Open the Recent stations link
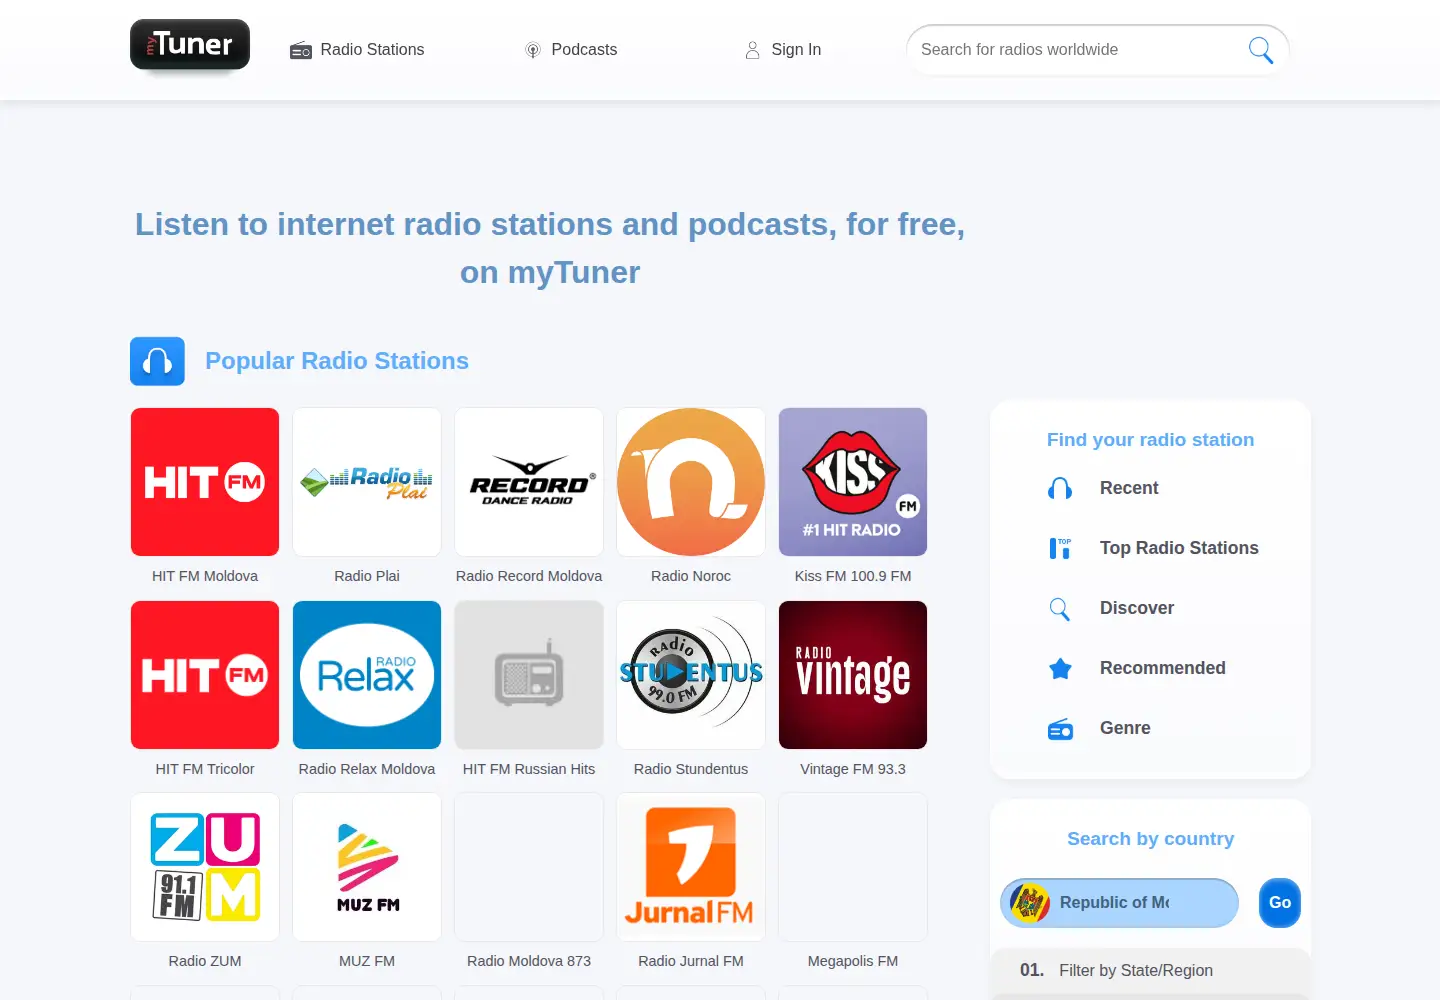The height and width of the screenshot is (1000, 1440). (1129, 488)
